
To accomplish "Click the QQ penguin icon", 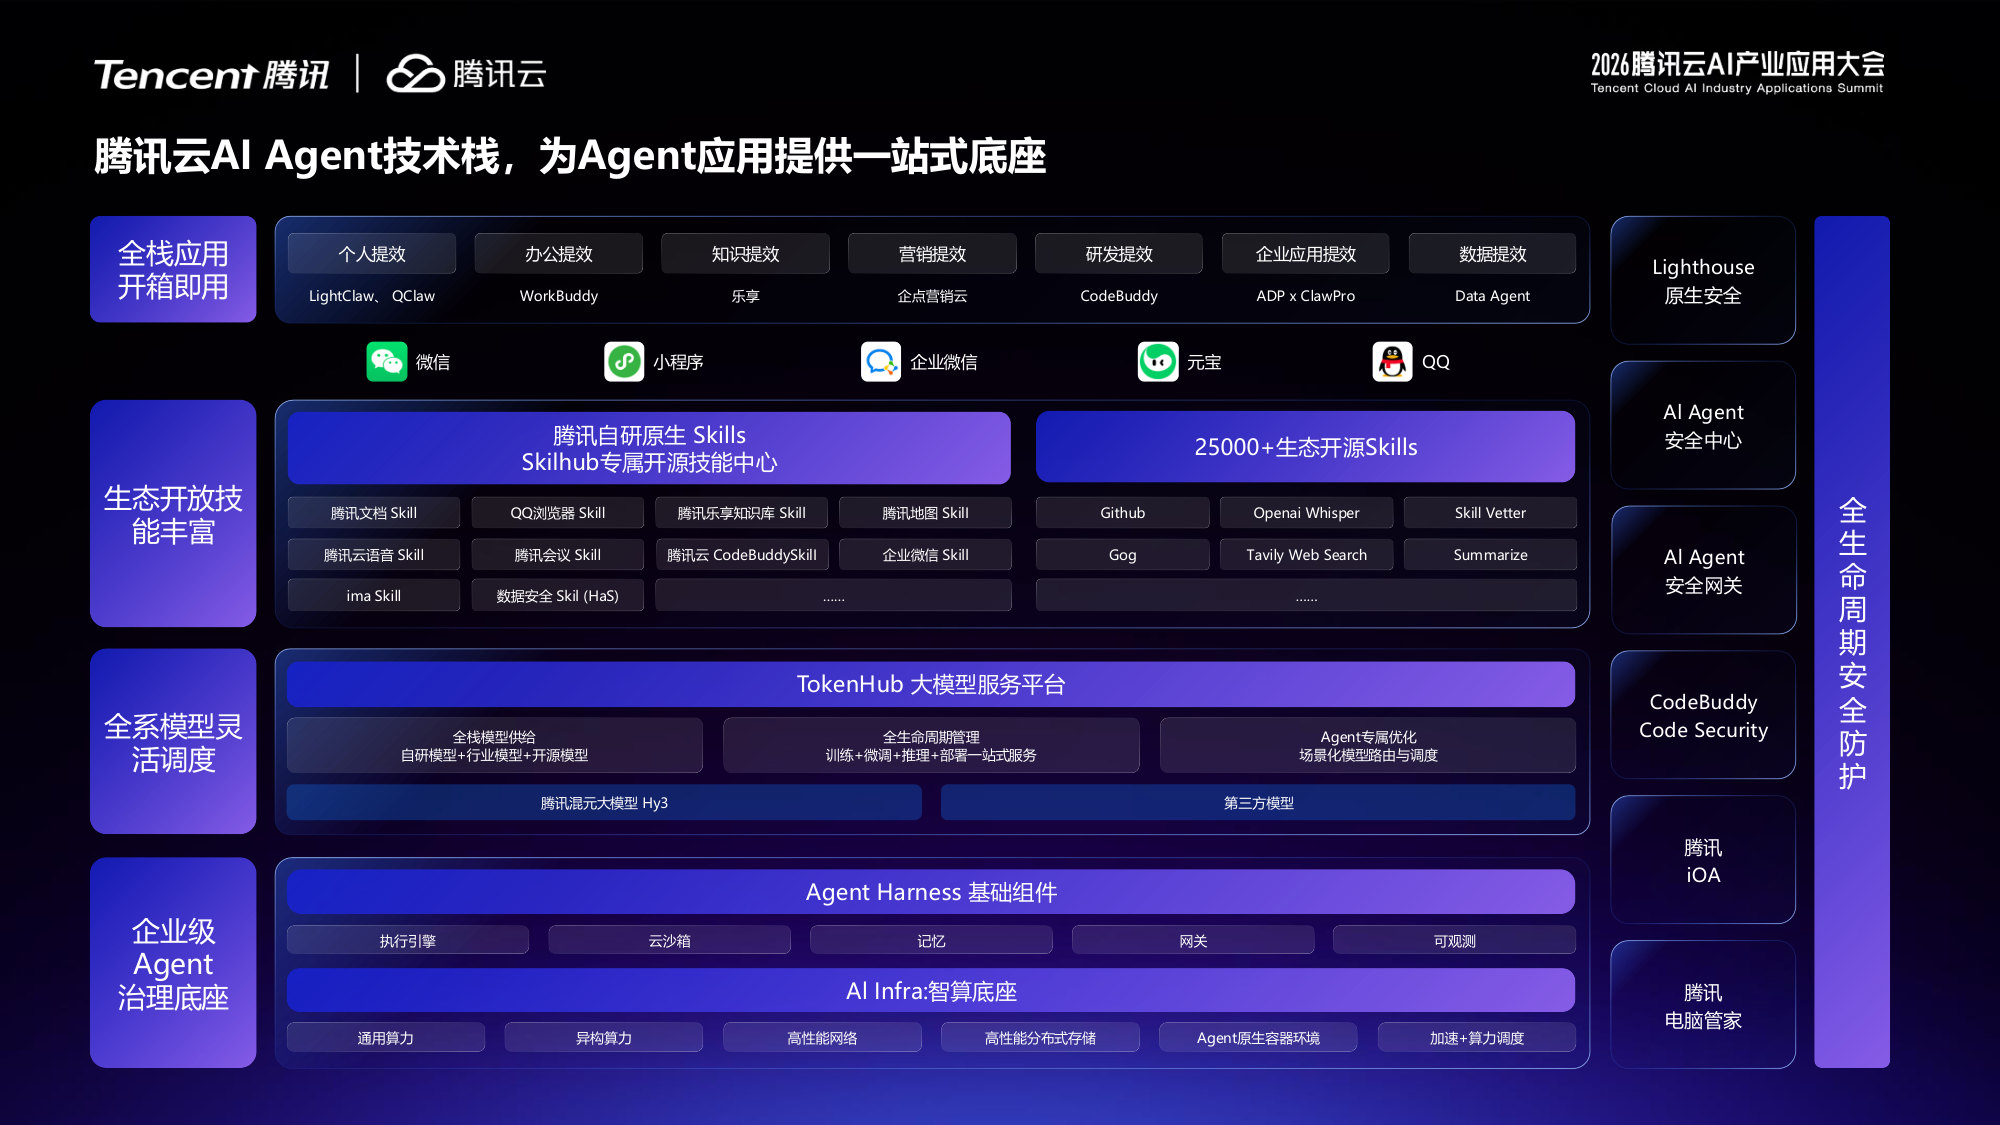I will pyautogui.click(x=1392, y=362).
